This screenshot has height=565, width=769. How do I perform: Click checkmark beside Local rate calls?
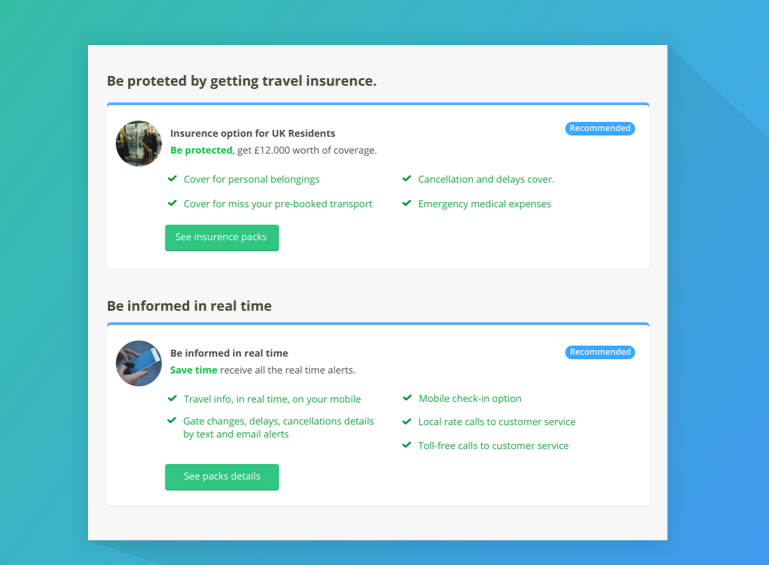click(407, 421)
